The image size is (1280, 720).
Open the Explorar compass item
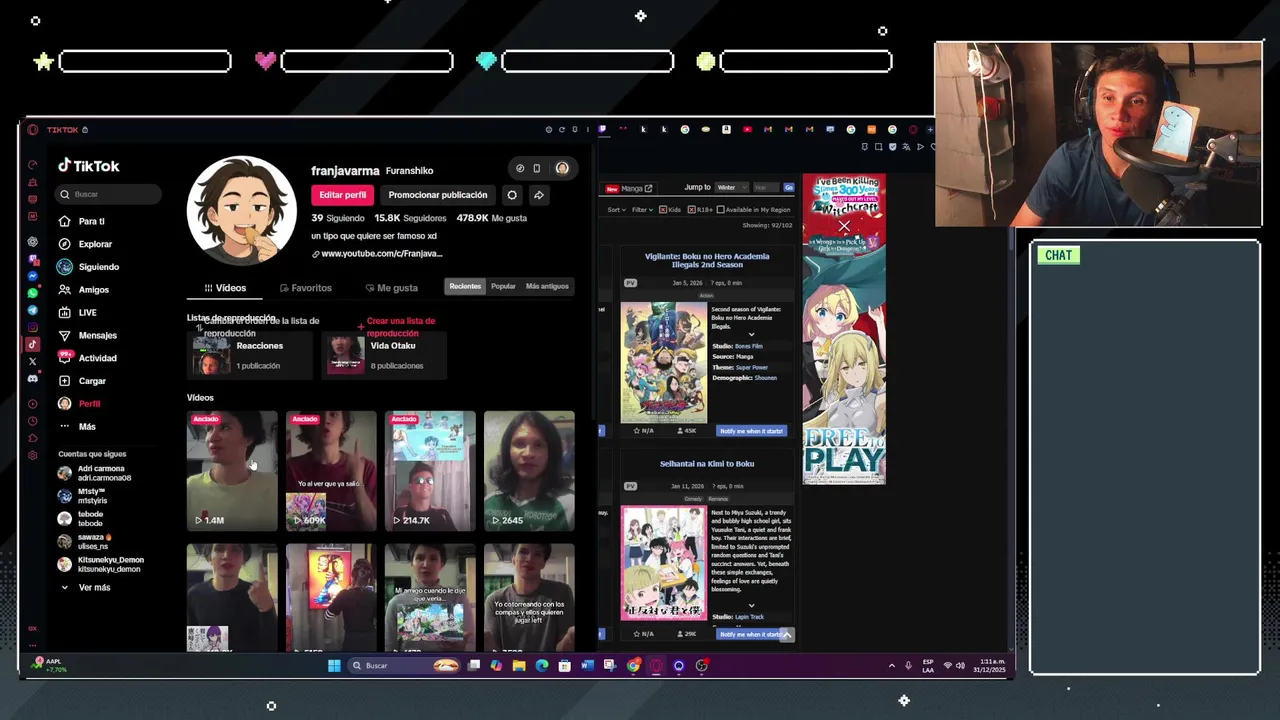coord(84,244)
